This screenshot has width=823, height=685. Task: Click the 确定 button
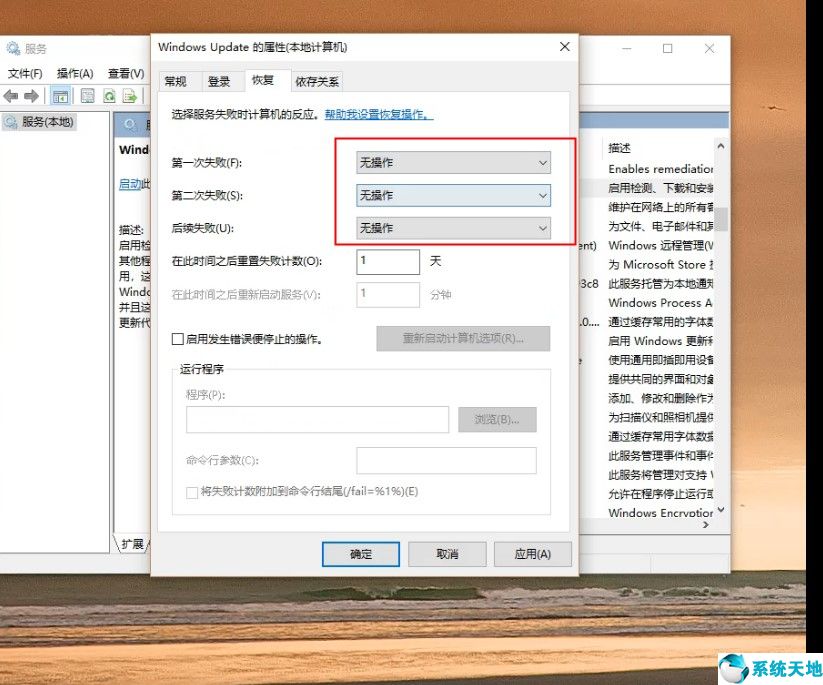tap(361, 554)
